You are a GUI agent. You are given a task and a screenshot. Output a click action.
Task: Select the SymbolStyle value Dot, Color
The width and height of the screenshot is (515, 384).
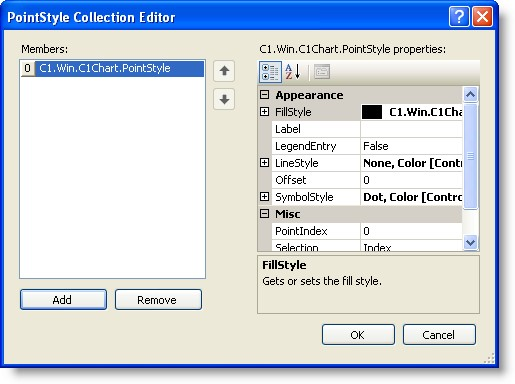click(411, 197)
